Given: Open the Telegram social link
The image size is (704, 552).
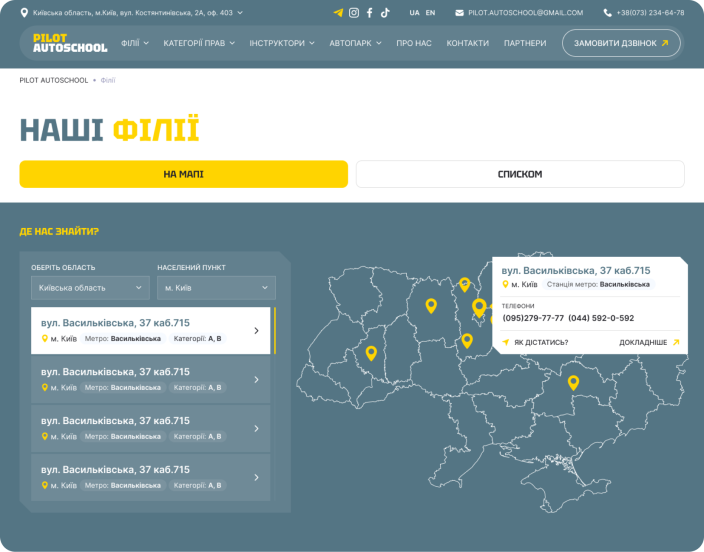Looking at the screenshot, I should [x=338, y=13].
